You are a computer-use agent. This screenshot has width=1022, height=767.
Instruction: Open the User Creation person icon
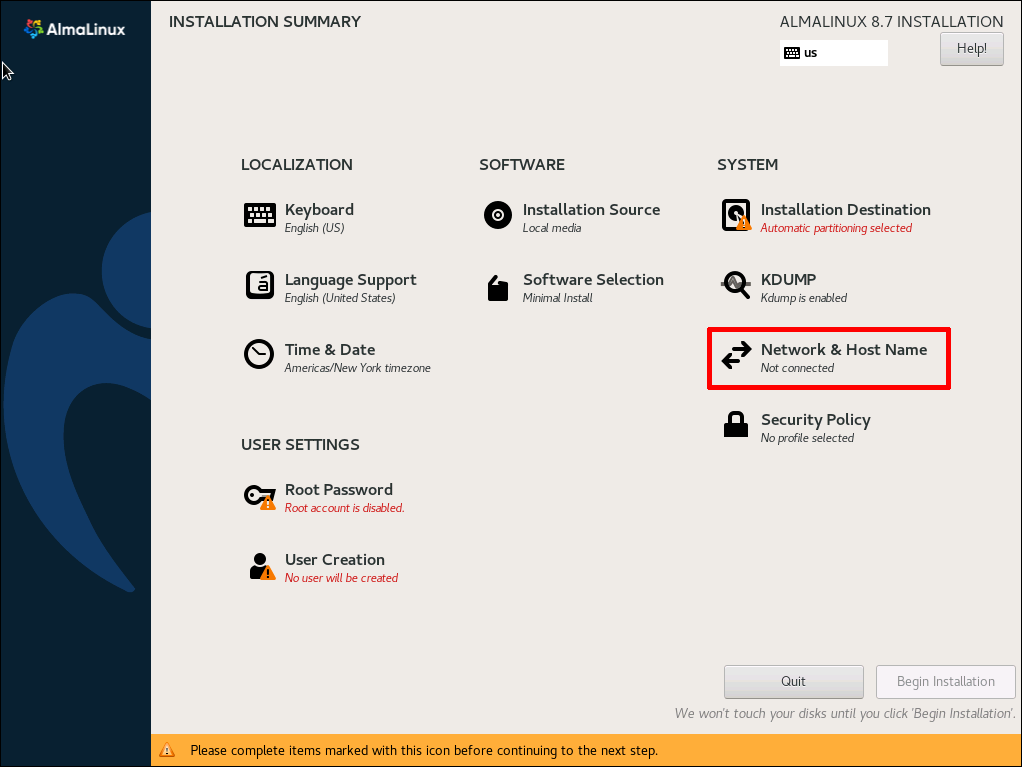point(261,566)
